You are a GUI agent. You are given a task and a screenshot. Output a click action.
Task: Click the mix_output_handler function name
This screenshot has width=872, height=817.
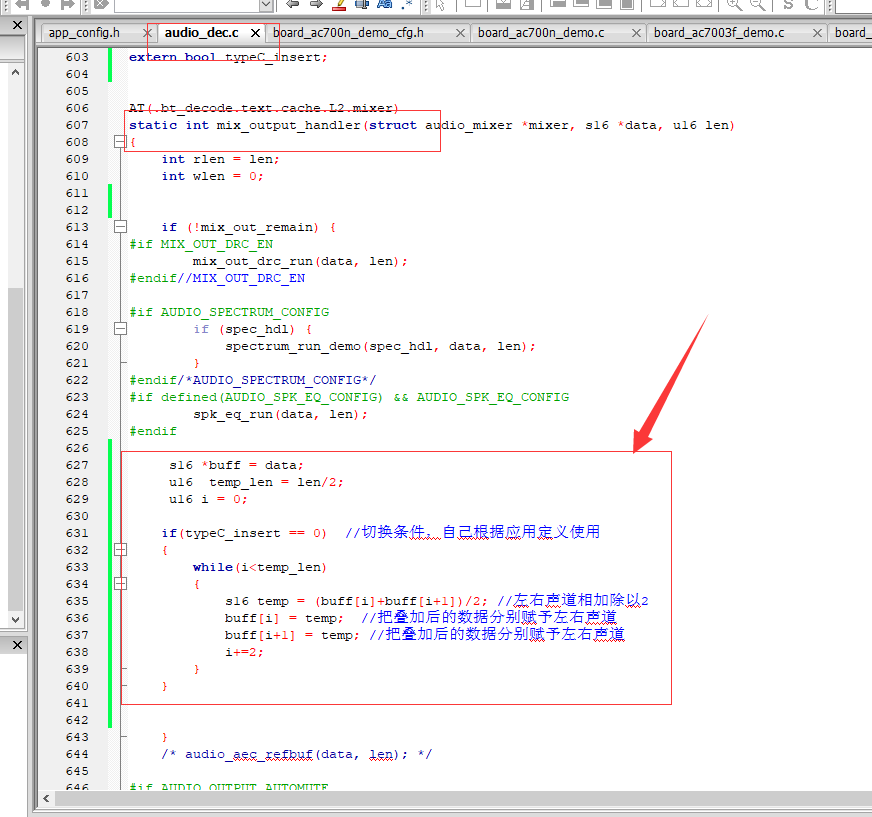[x=288, y=126]
